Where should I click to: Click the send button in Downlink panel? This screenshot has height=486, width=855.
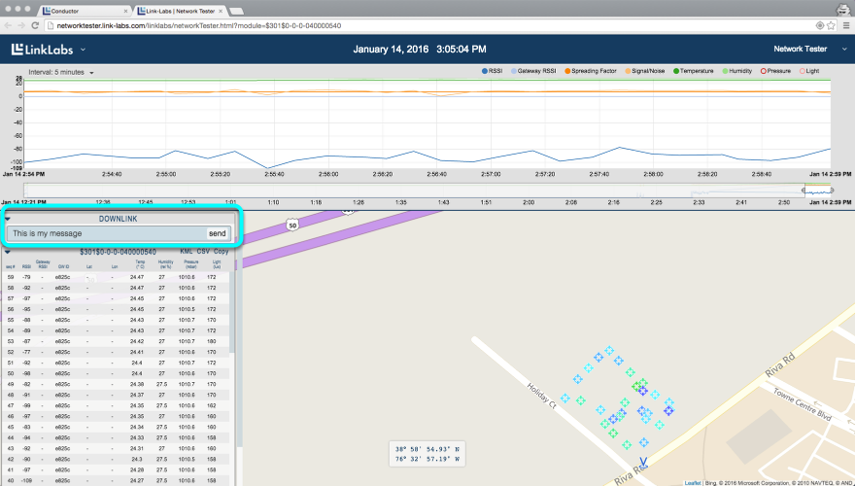click(x=217, y=234)
